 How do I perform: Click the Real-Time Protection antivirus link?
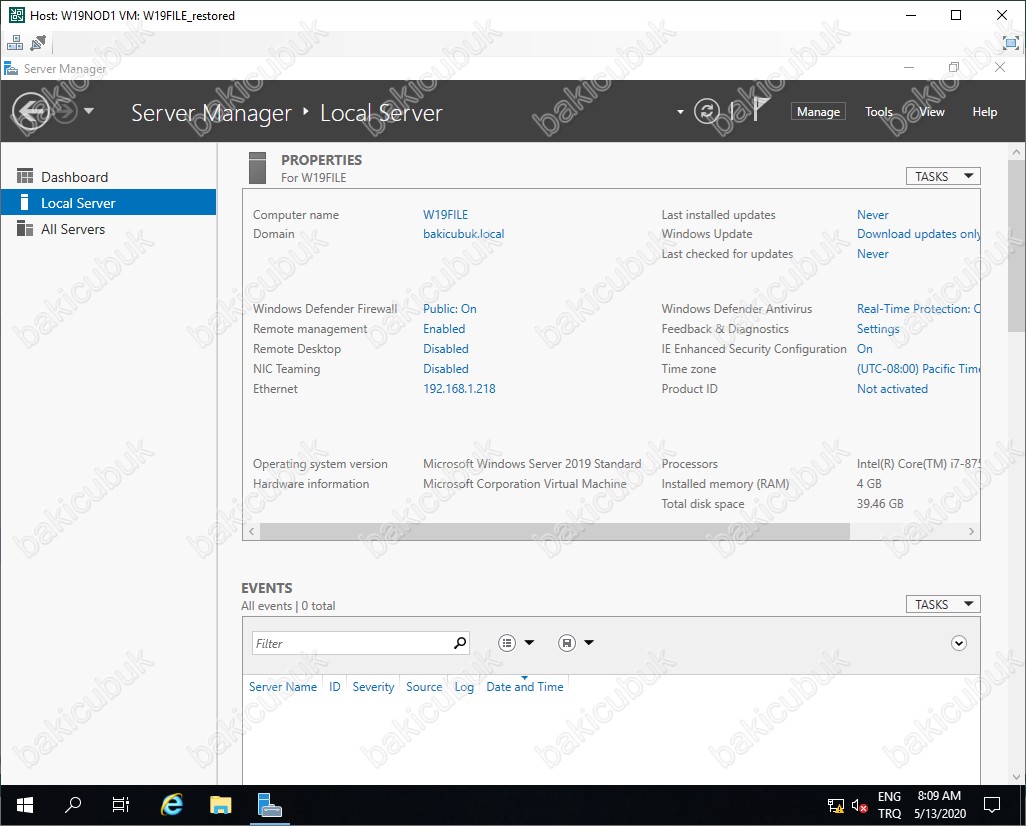[x=918, y=309]
